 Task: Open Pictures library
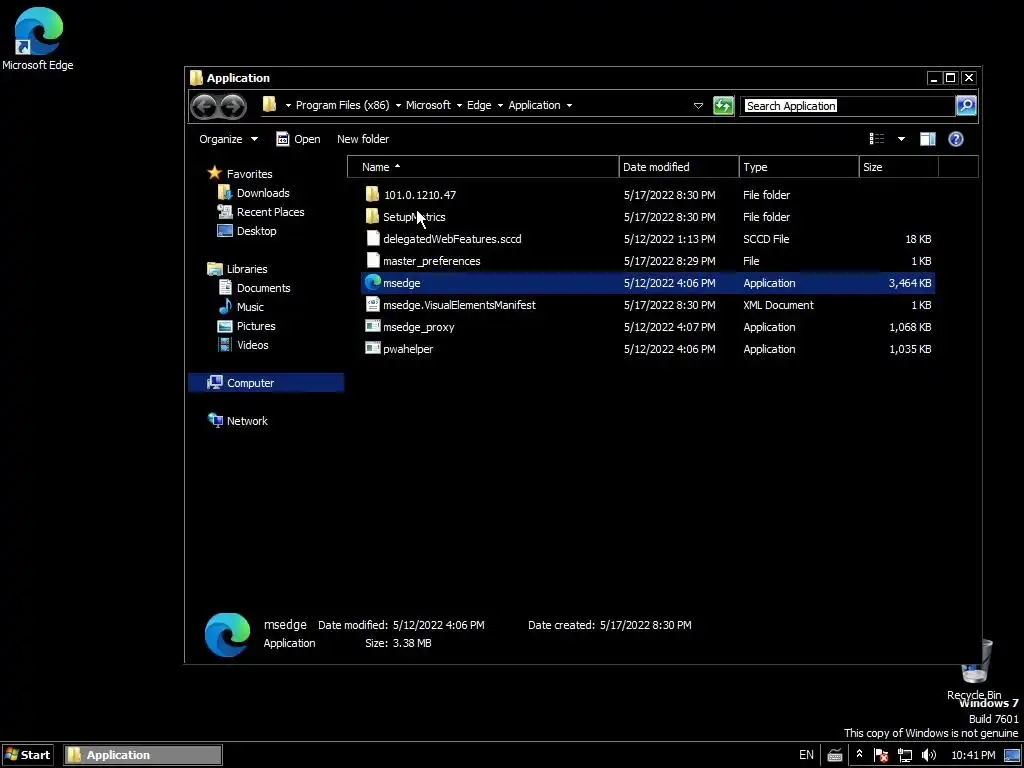coord(255,325)
